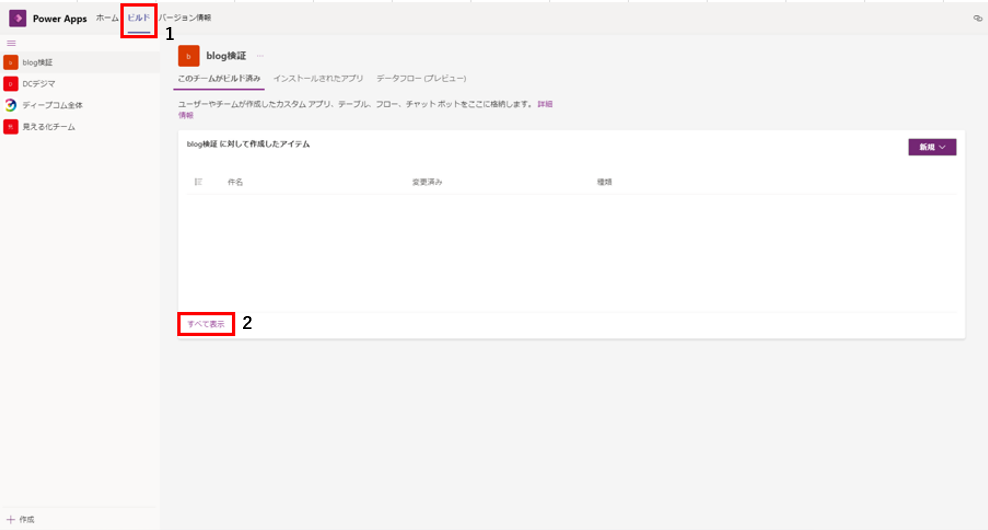988x530 pixels.
Task: Click the ディープコム全体 team logo icon
Action: 10,105
